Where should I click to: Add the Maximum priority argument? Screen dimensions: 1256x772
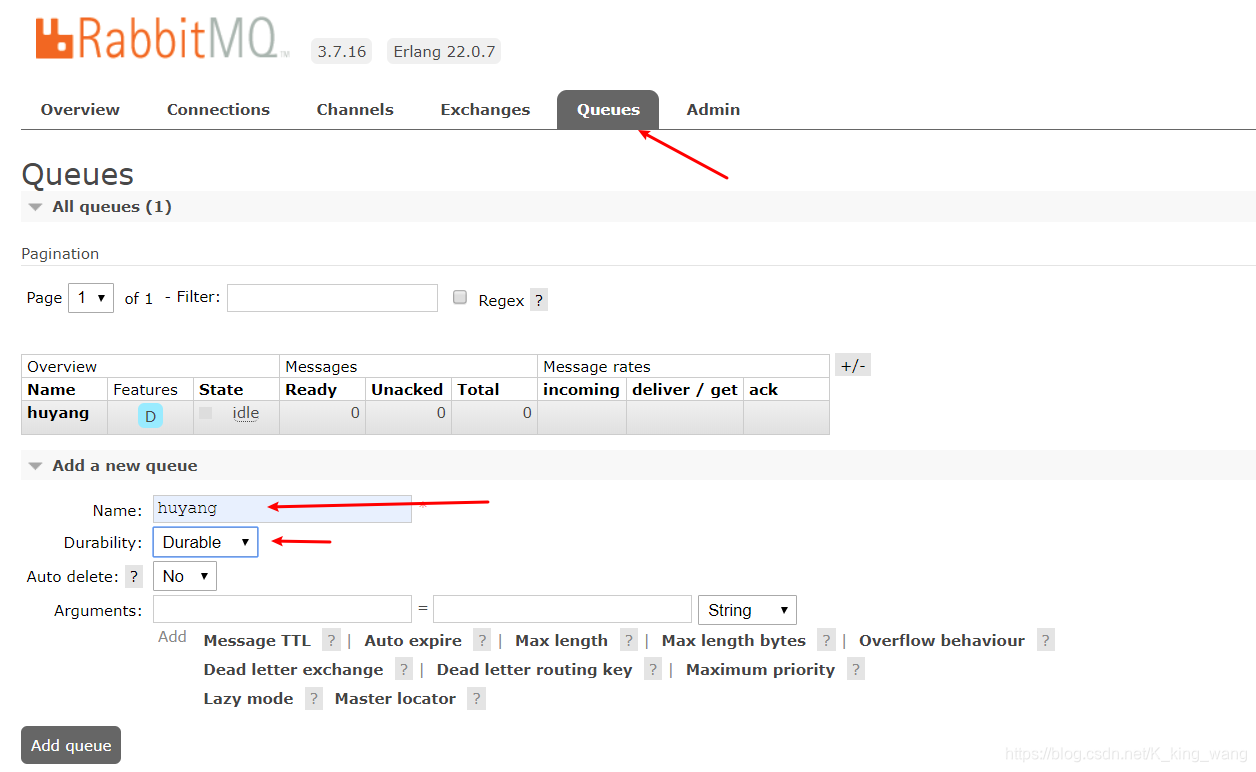[760, 670]
